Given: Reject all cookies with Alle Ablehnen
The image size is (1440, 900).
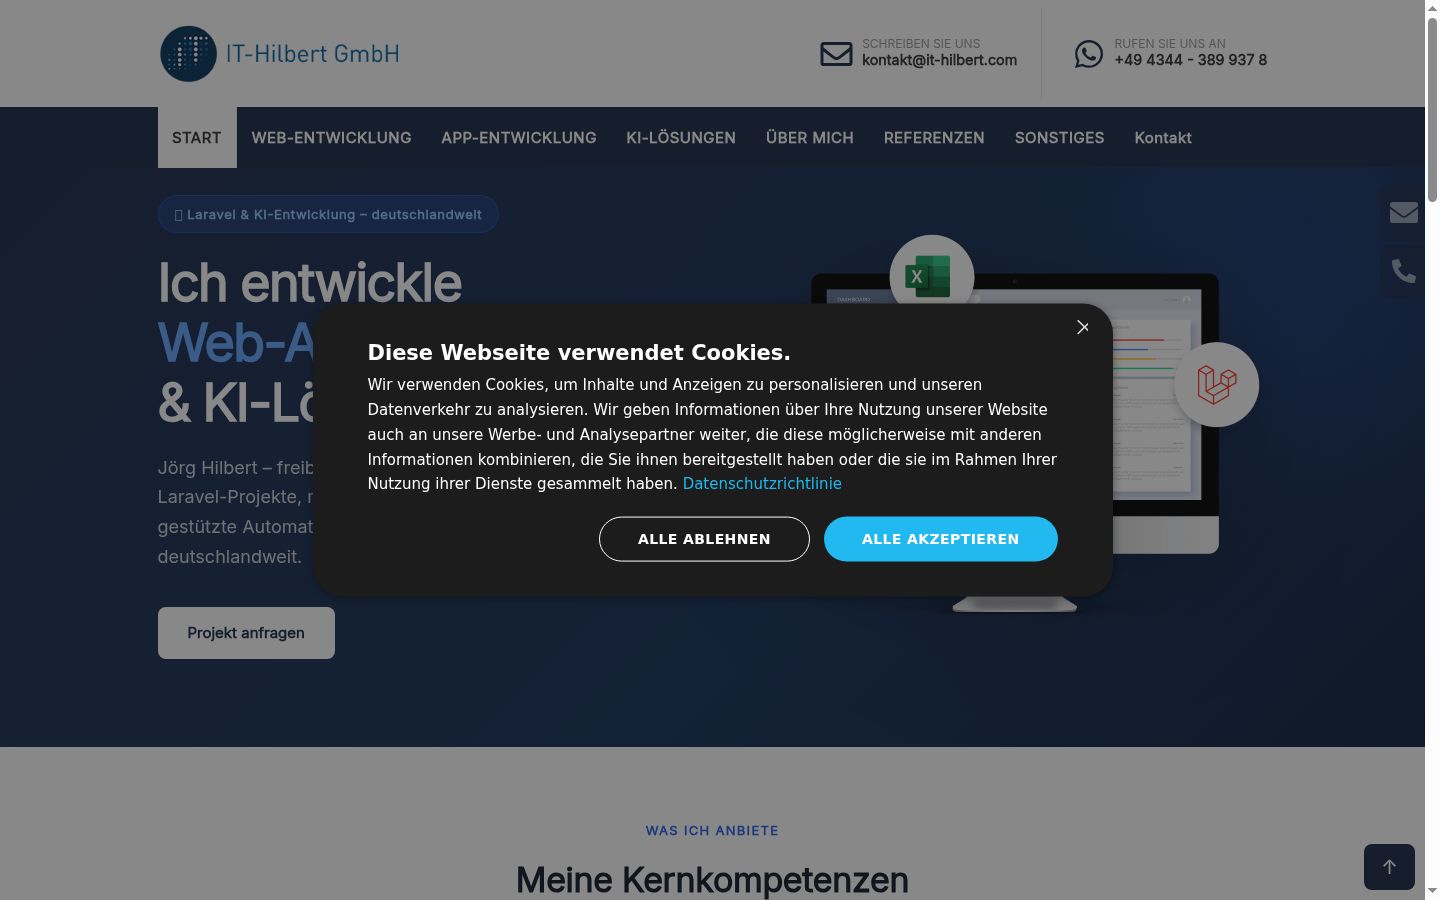Looking at the screenshot, I should [x=704, y=539].
